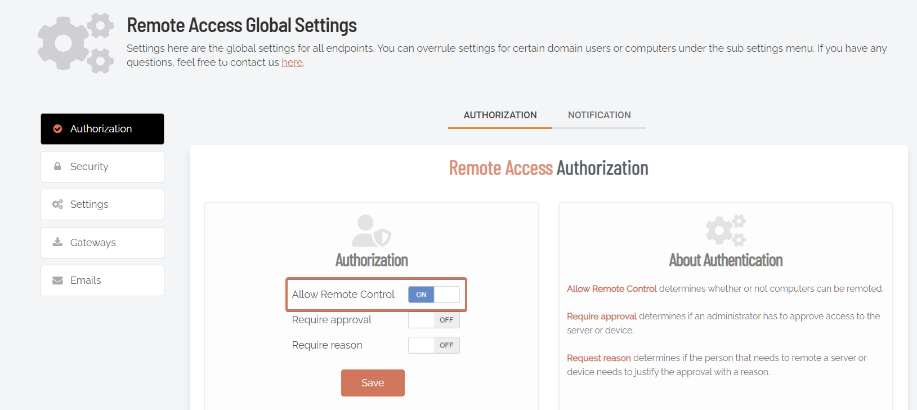Click the Allow Remote Control label text
Screen dimensions: 917x410
click(x=343, y=294)
